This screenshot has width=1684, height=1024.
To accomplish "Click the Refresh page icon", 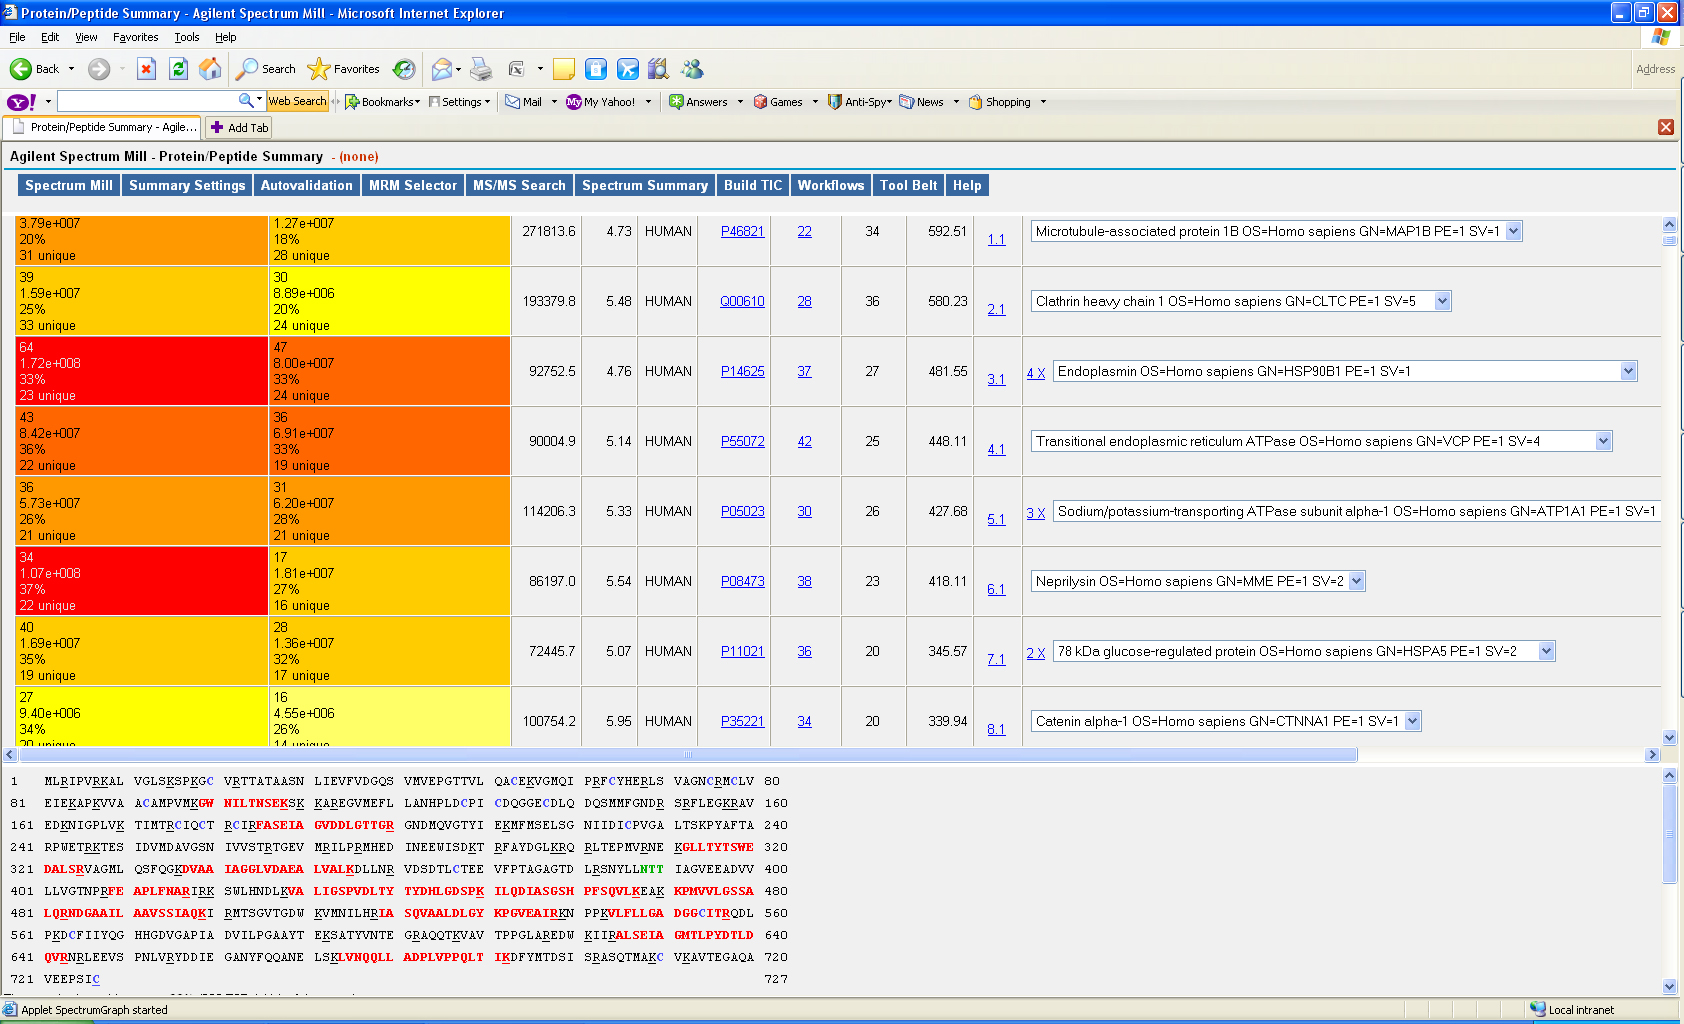I will tap(178, 69).
